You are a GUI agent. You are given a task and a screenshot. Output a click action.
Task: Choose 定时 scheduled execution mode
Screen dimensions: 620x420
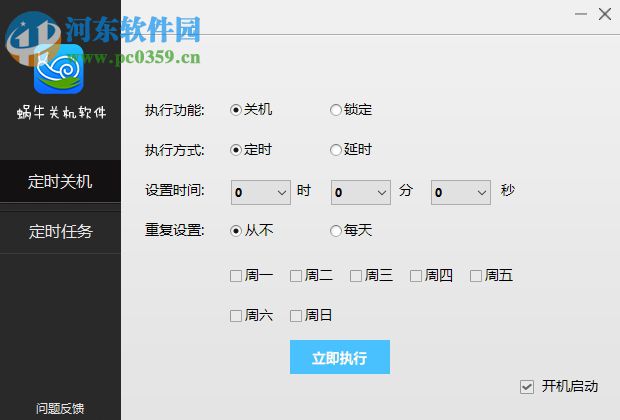(x=236, y=150)
